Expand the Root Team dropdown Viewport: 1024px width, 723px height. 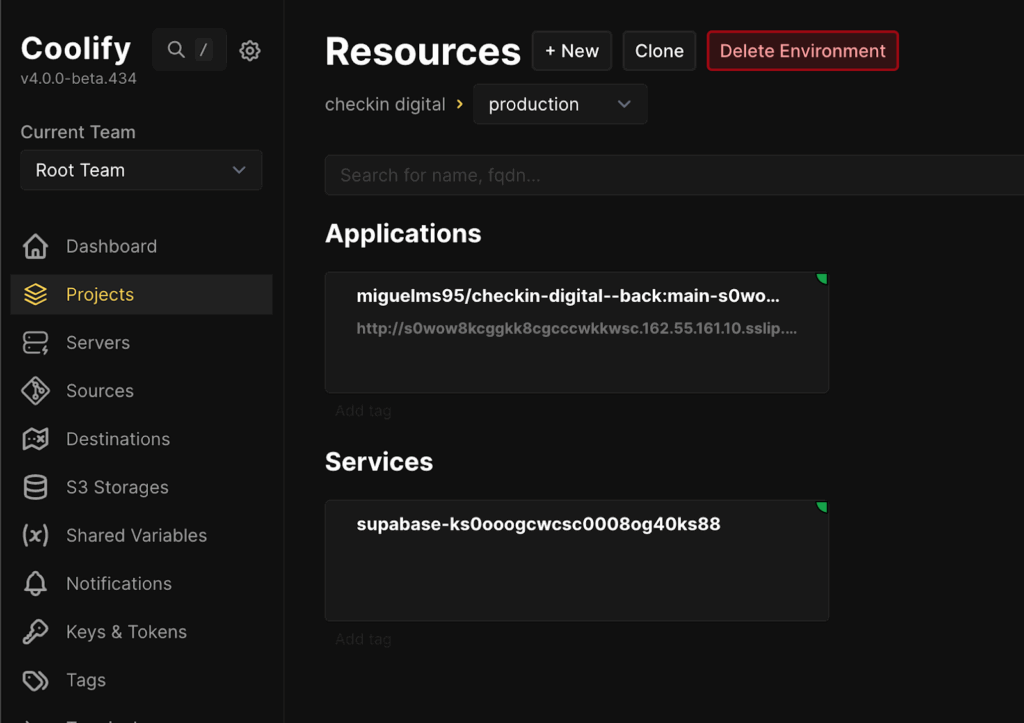[141, 170]
